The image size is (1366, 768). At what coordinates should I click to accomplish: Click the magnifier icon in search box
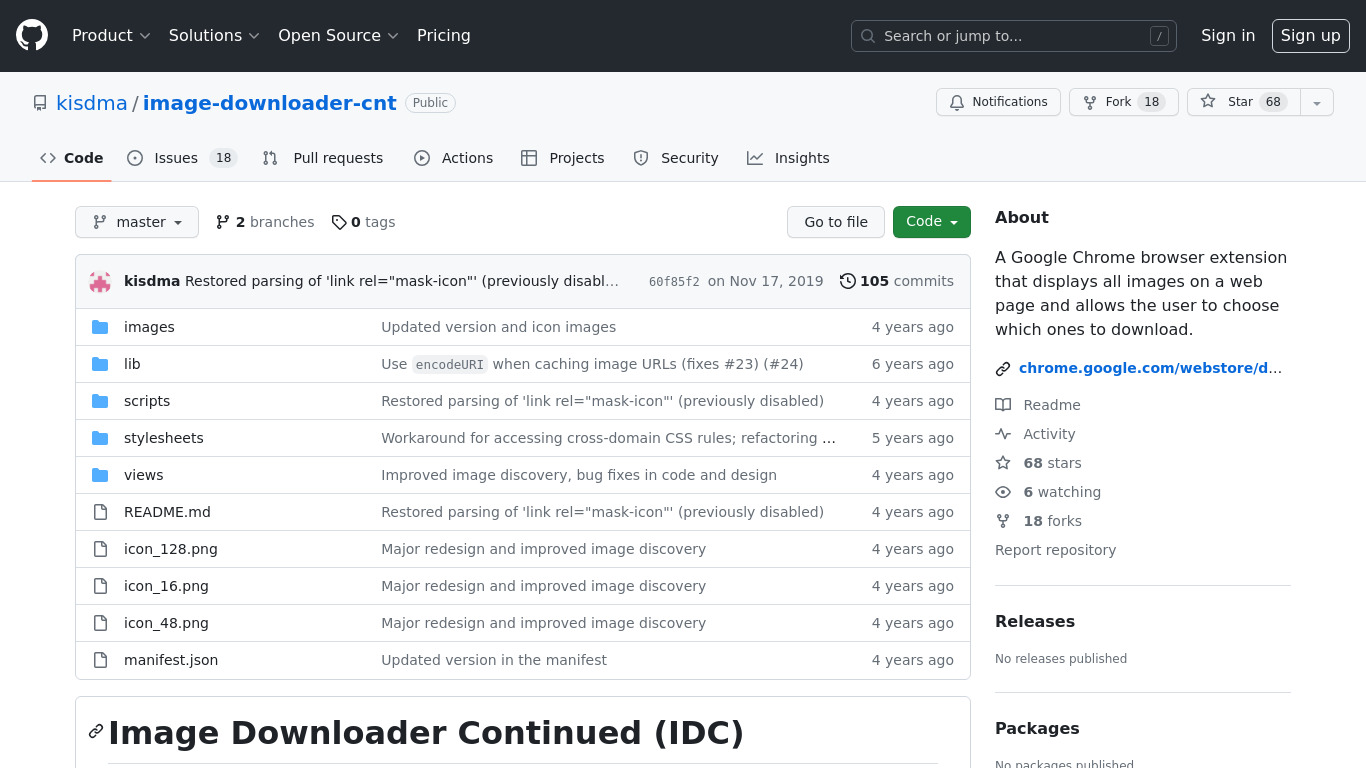868,36
